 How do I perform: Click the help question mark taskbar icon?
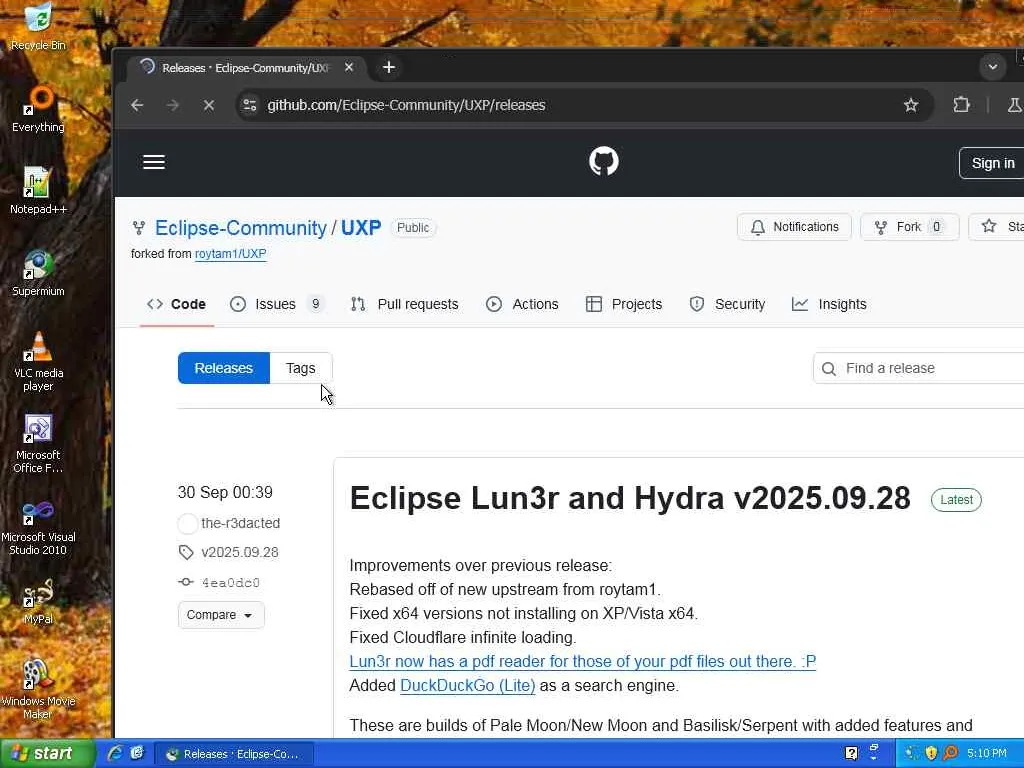851,754
